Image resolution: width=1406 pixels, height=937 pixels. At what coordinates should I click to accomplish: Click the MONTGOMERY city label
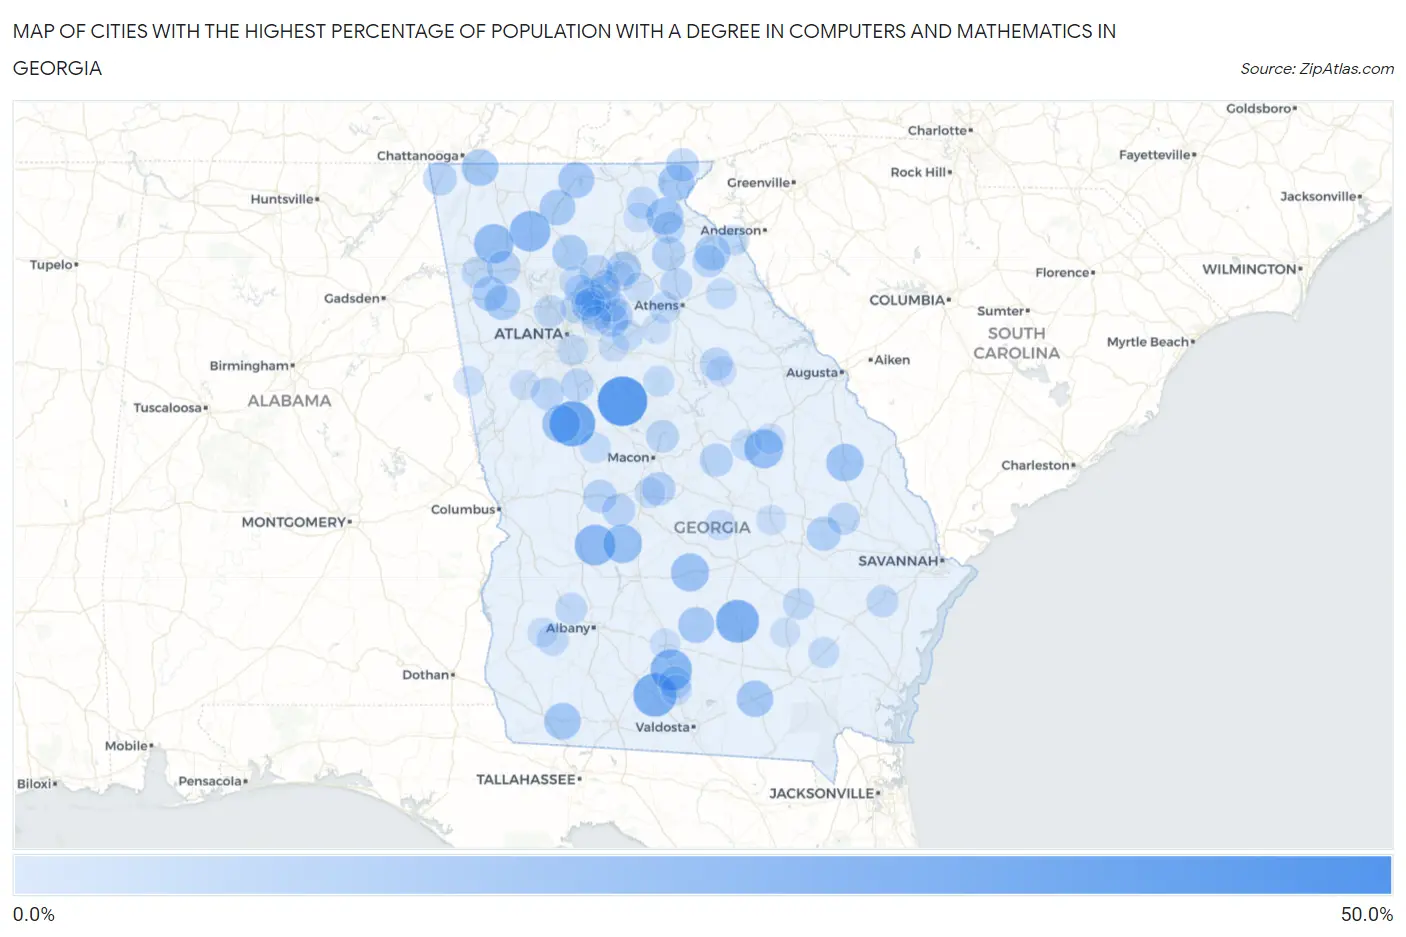[x=294, y=523]
